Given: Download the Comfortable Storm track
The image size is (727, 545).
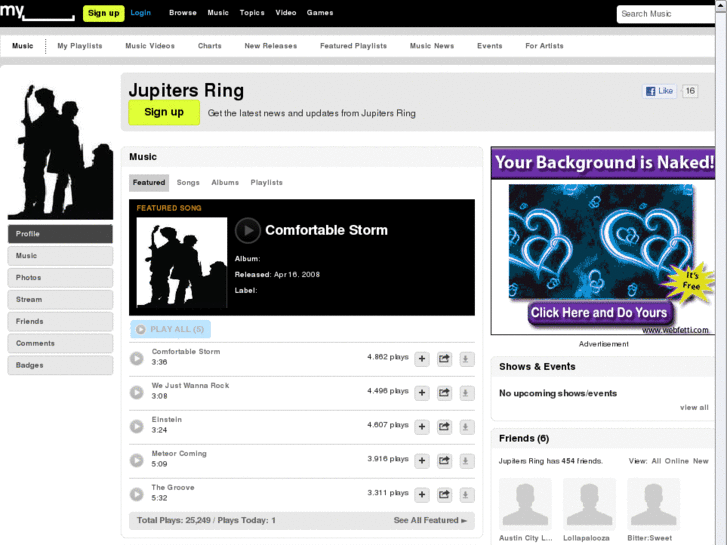Looking at the screenshot, I should [x=466, y=359].
